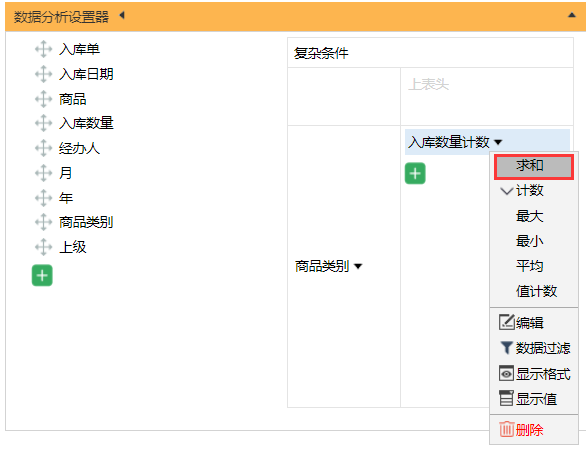Viewport: 587px width, 452px height.
Task: Click the move handle icon beside 入库日期
Action: (43, 74)
